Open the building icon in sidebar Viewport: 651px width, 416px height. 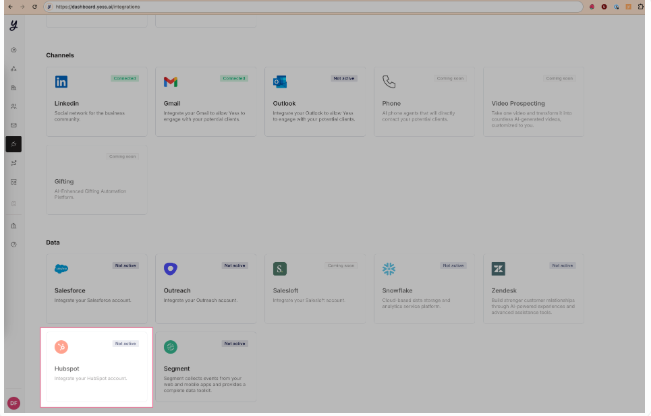(14, 88)
